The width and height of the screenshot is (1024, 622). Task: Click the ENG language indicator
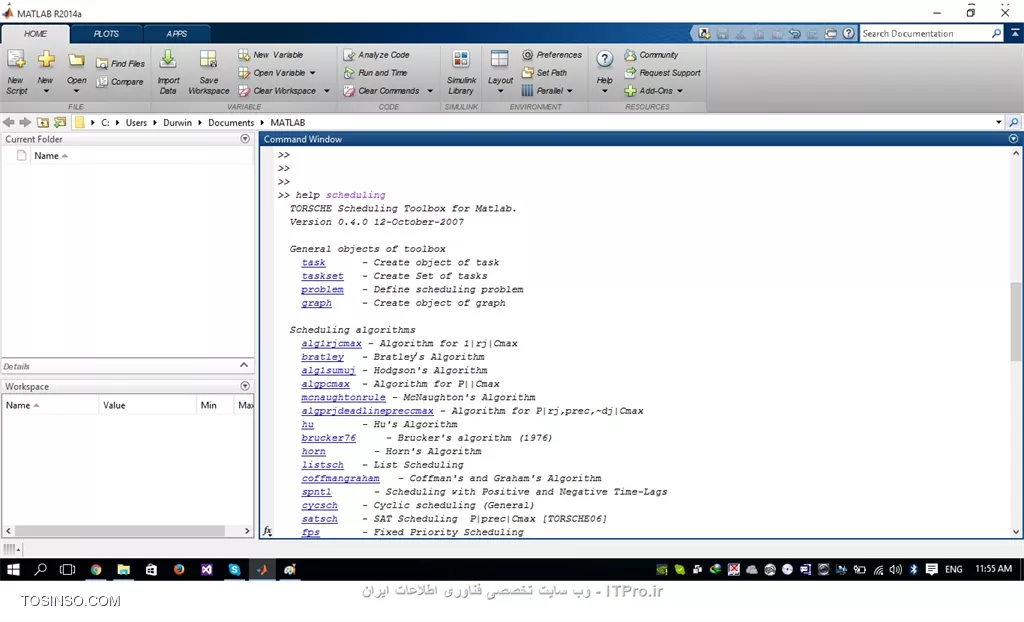tap(953, 569)
